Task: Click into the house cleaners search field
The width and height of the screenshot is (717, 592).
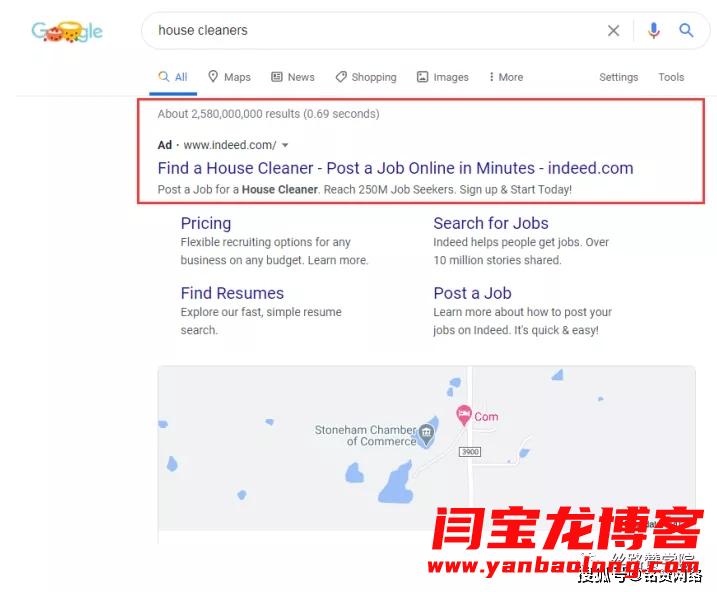Action: [x=375, y=31]
